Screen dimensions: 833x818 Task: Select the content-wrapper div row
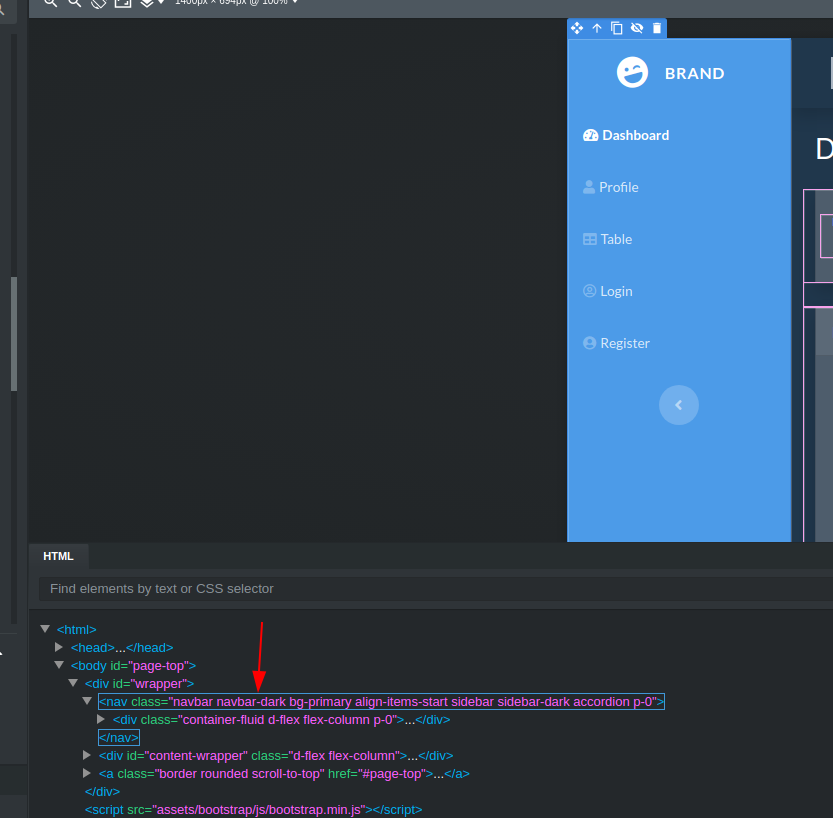(276, 756)
